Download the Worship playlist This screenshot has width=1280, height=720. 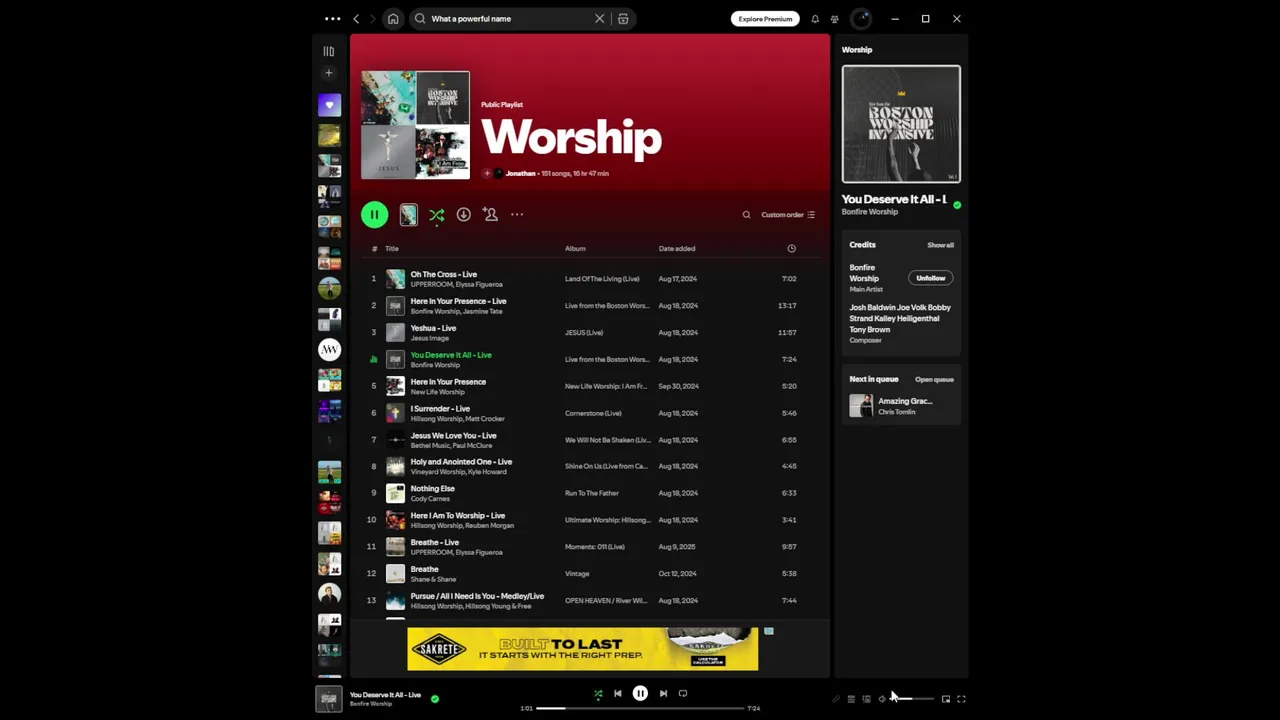coord(463,214)
